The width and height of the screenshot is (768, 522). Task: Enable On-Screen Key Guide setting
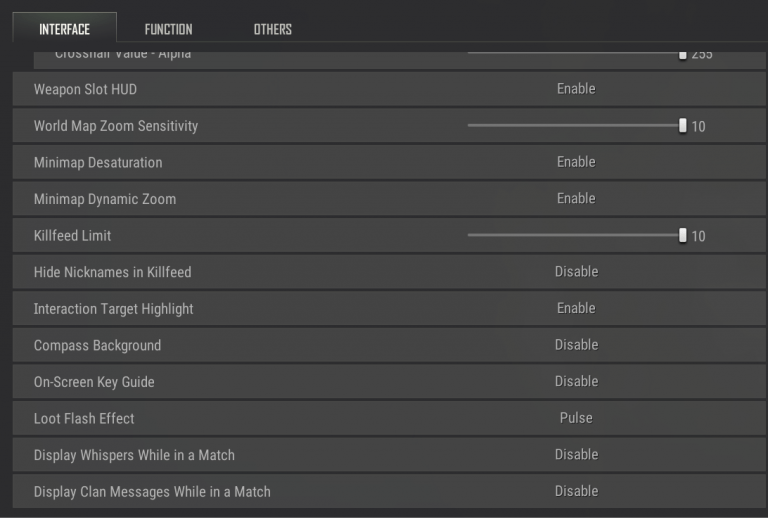tap(576, 381)
